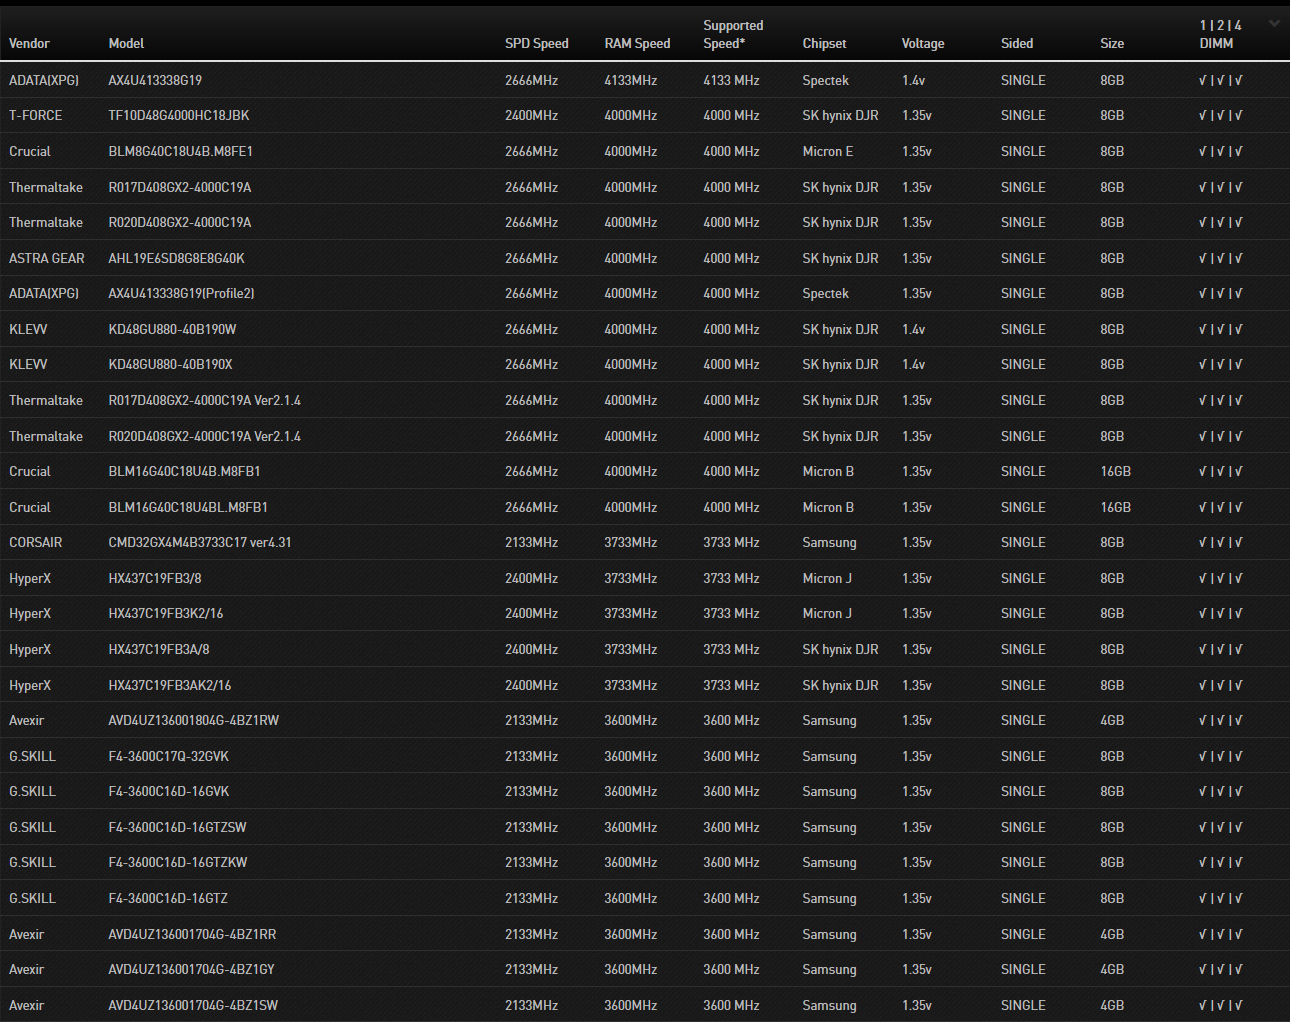
Task: Sort by the Vendor column header
Action: pyautogui.click(x=29, y=43)
